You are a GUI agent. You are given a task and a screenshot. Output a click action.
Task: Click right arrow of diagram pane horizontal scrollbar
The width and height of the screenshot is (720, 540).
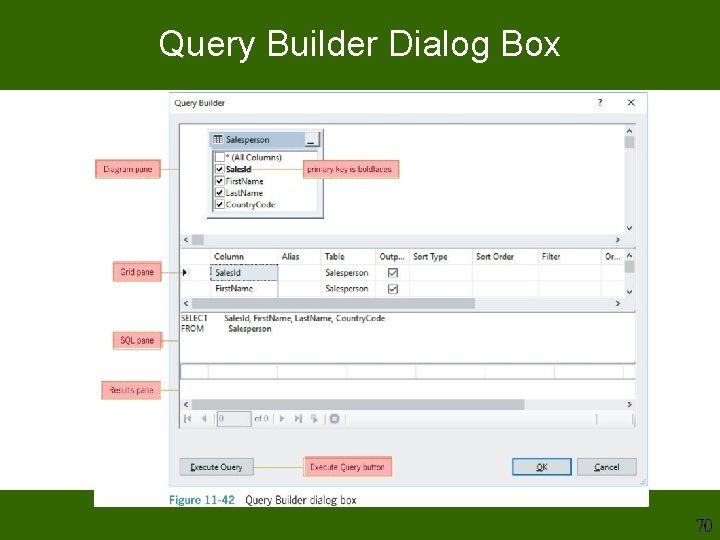618,240
